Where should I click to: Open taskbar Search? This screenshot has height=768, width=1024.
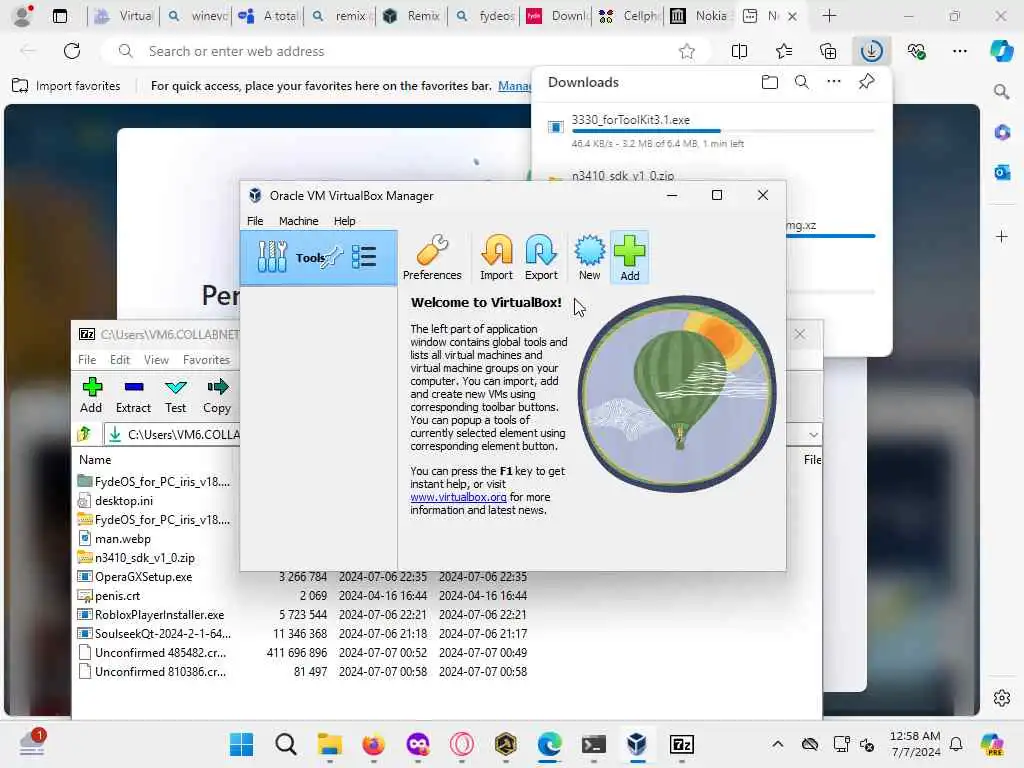(x=285, y=744)
